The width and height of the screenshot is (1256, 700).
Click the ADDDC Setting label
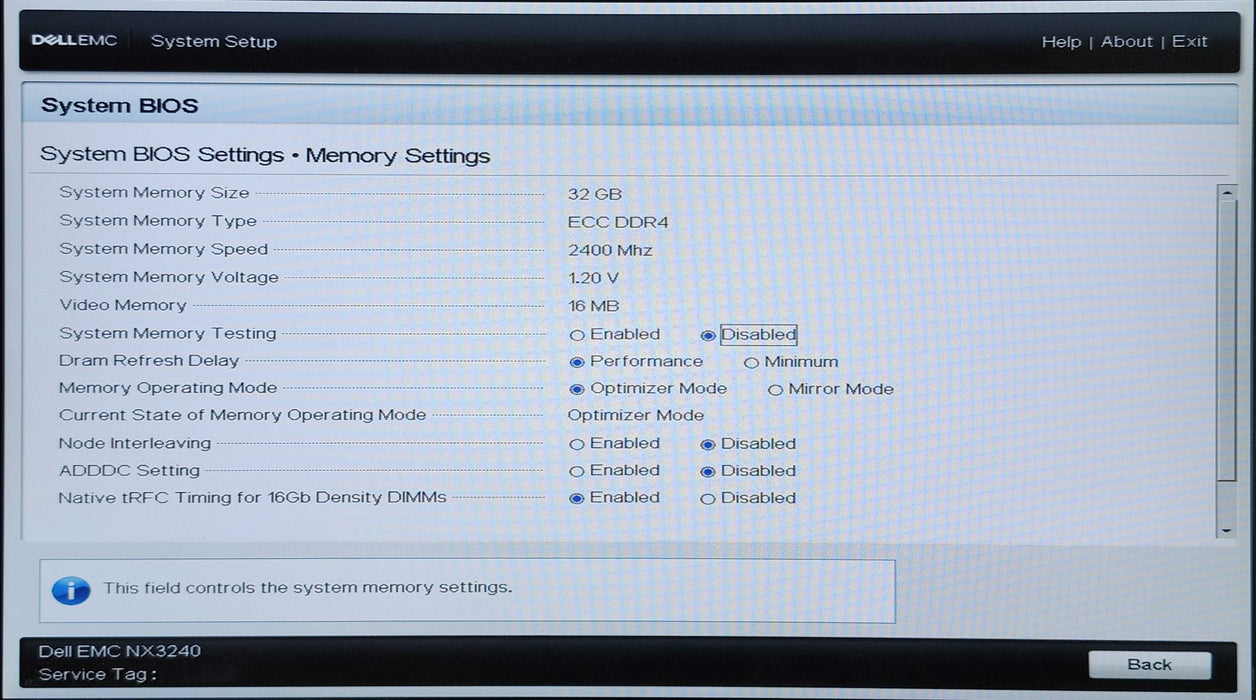(129, 470)
